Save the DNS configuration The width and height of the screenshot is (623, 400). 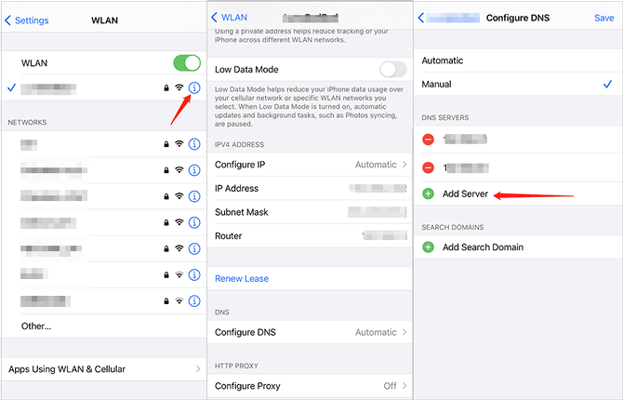604,18
